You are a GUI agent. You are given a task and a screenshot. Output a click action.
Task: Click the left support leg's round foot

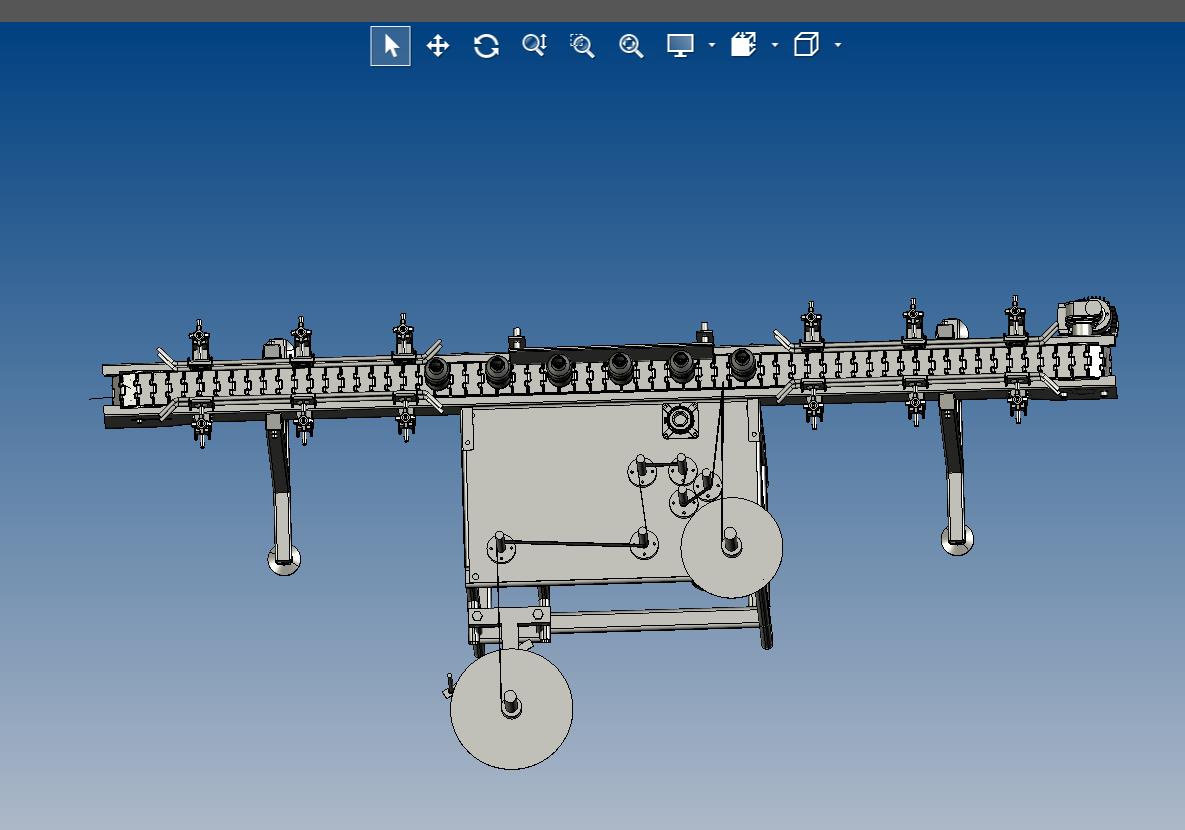284,560
